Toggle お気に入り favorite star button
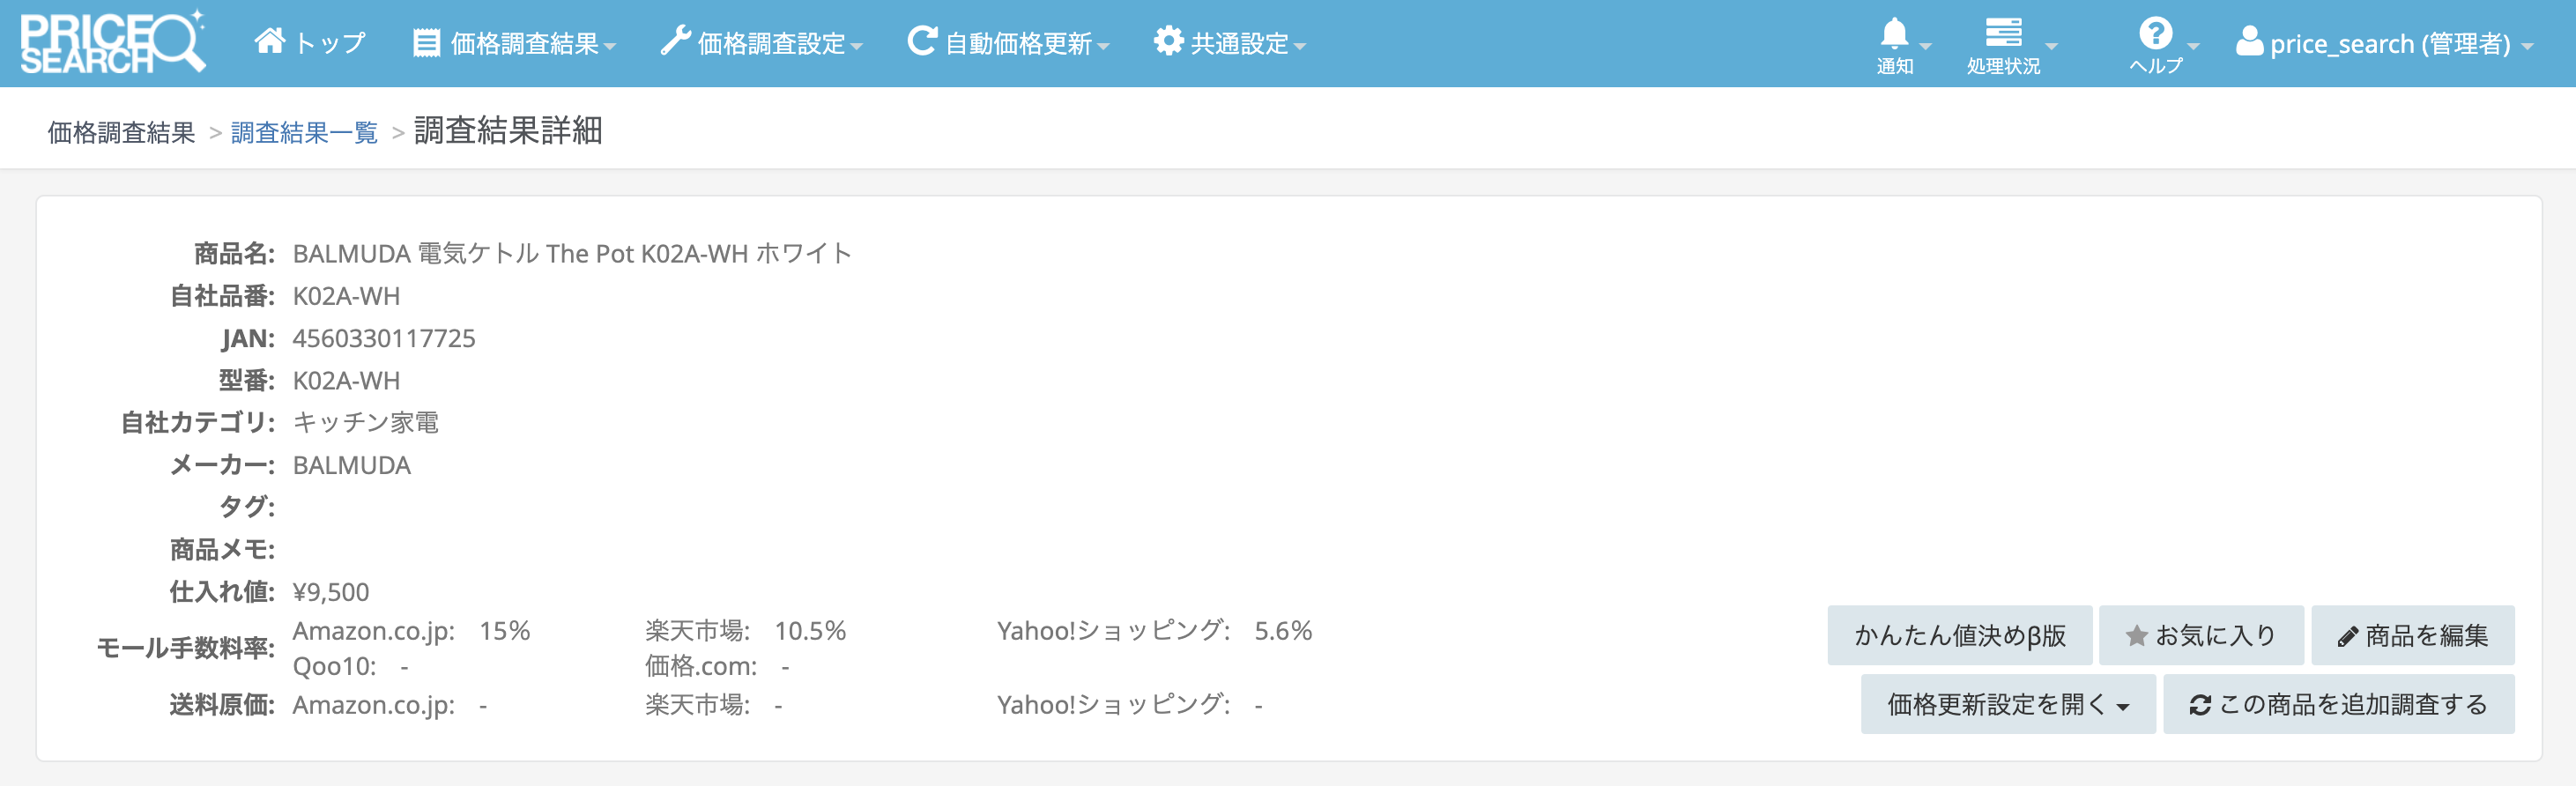The image size is (2576, 786). pyautogui.click(x=2200, y=636)
